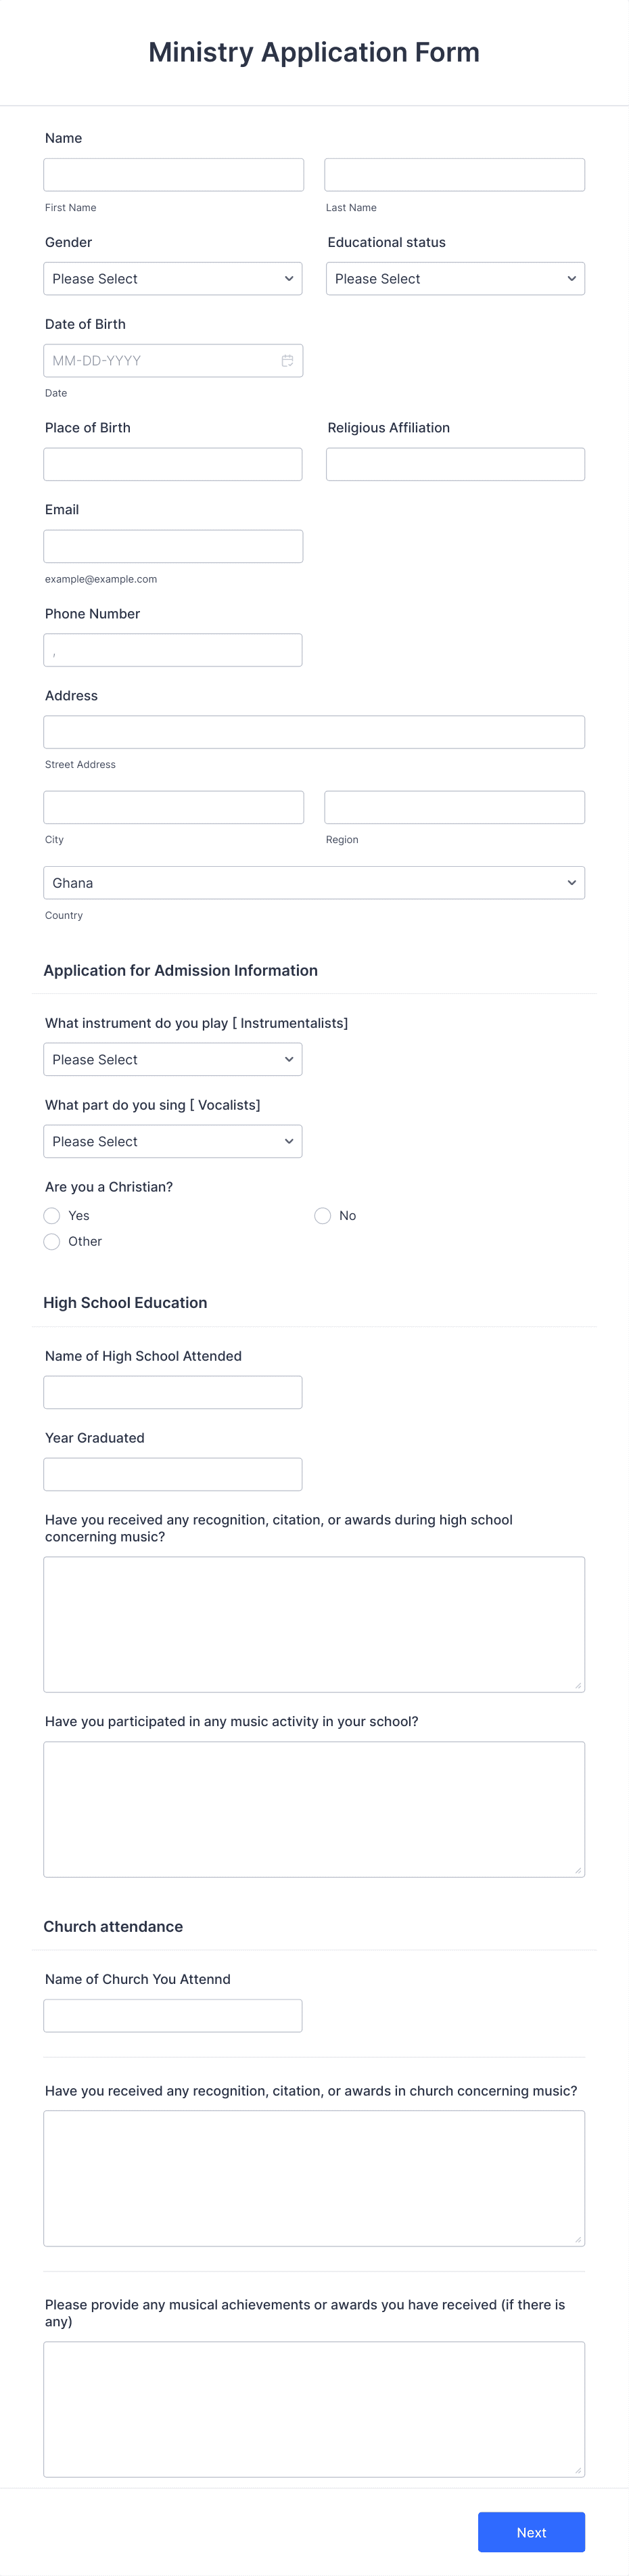Click the school music activity textarea
629x2576 pixels.
point(314,1809)
